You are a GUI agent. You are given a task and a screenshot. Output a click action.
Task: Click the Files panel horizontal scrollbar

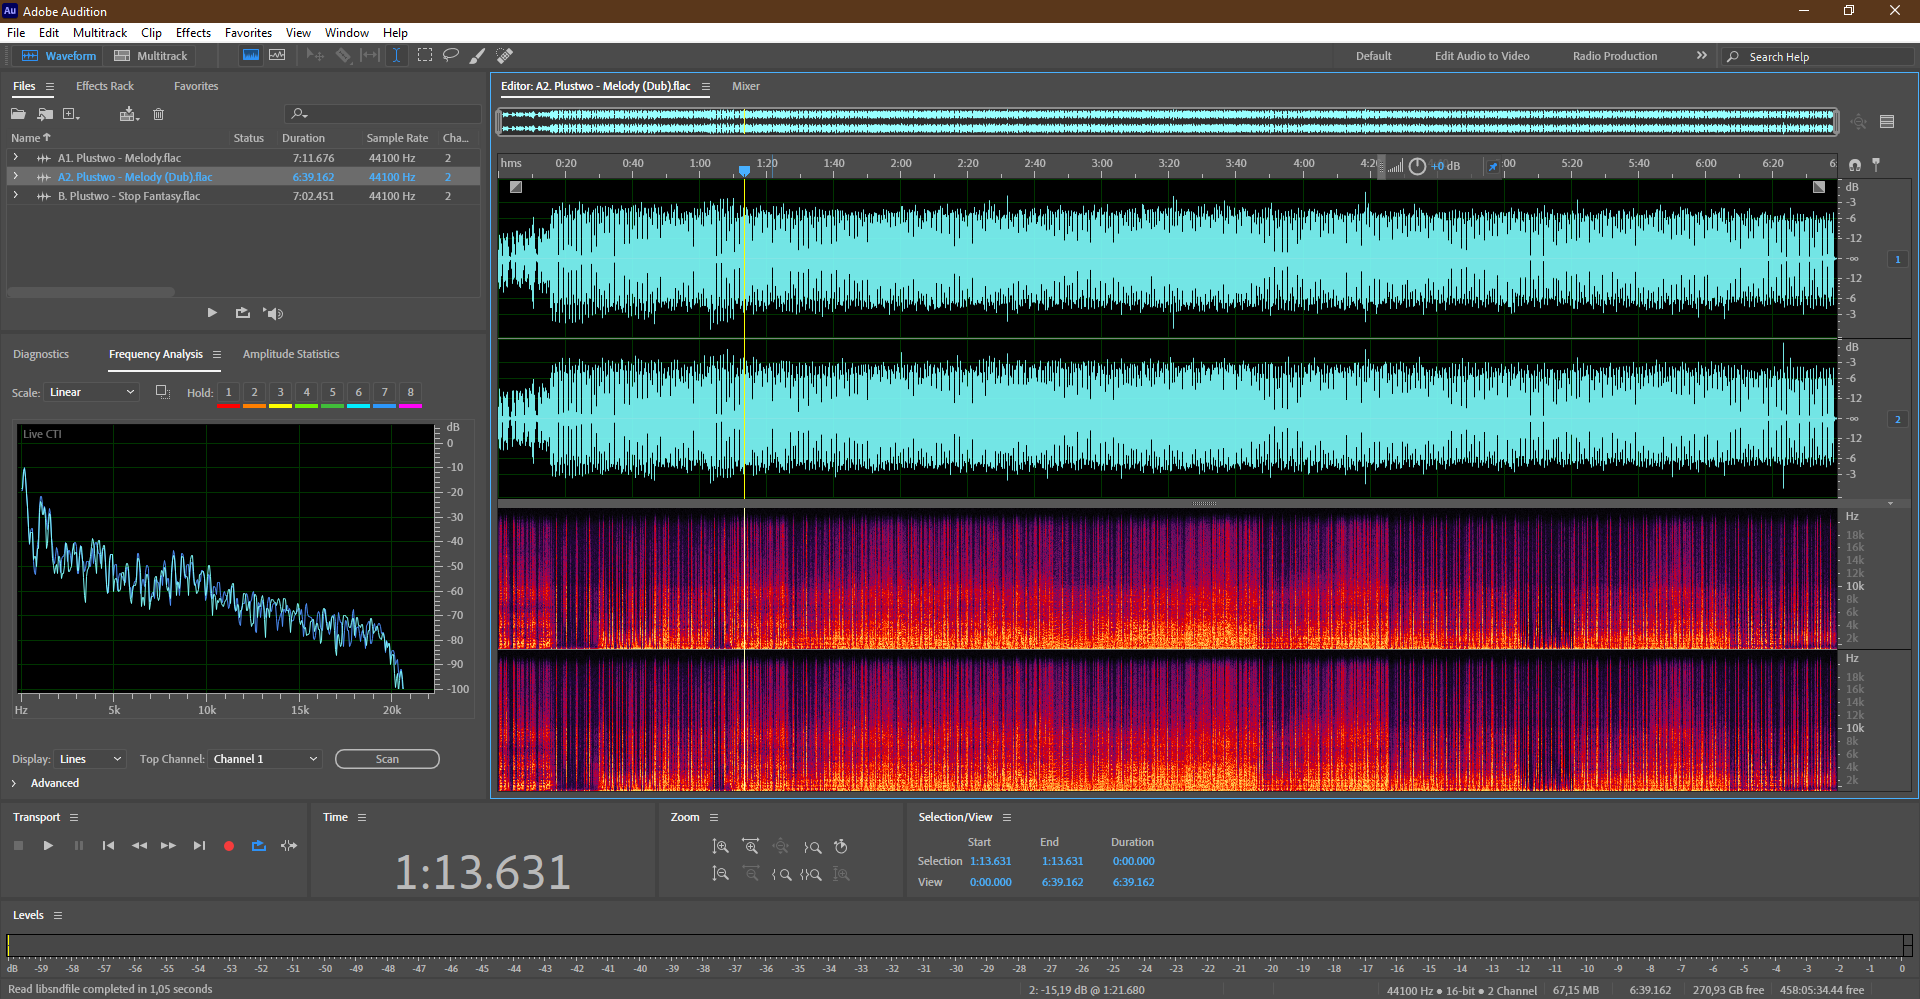coord(91,292)
